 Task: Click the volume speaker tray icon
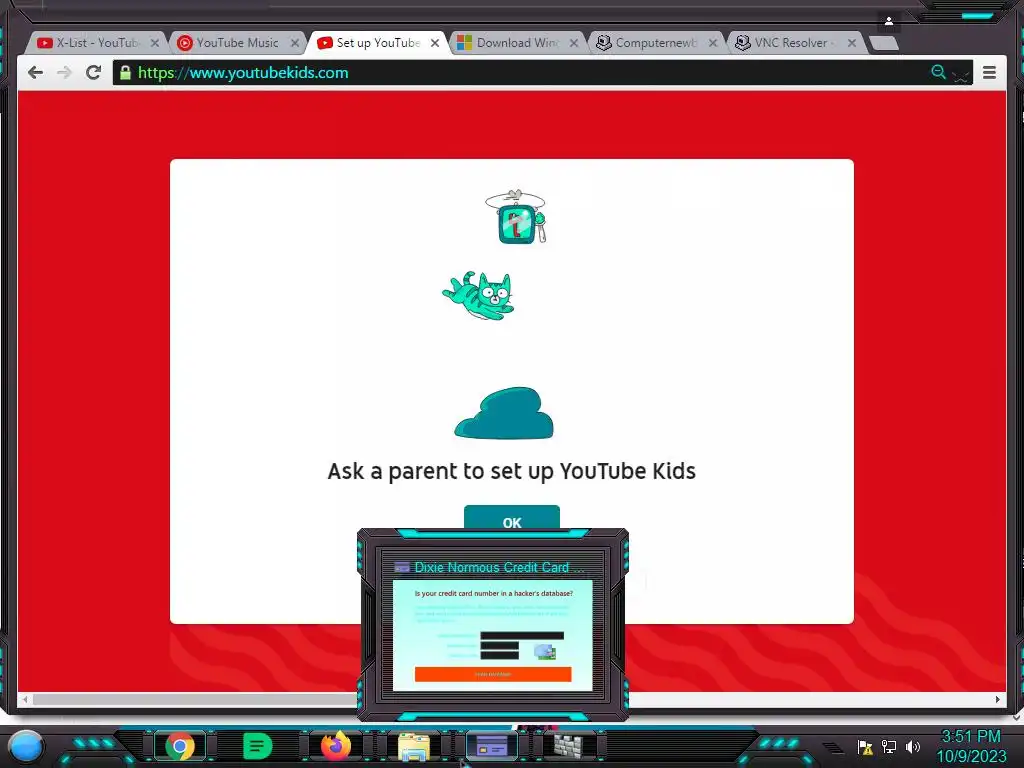click(913, 746)
